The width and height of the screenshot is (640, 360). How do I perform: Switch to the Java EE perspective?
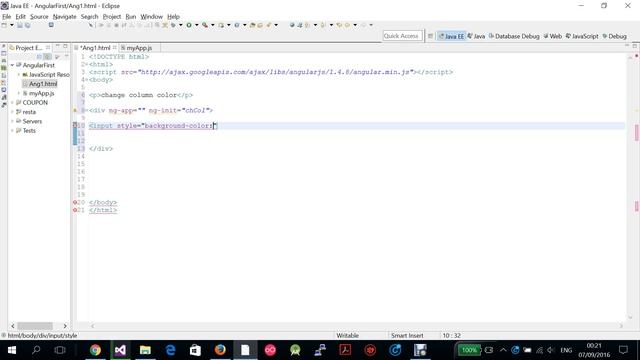coord(451,36)
